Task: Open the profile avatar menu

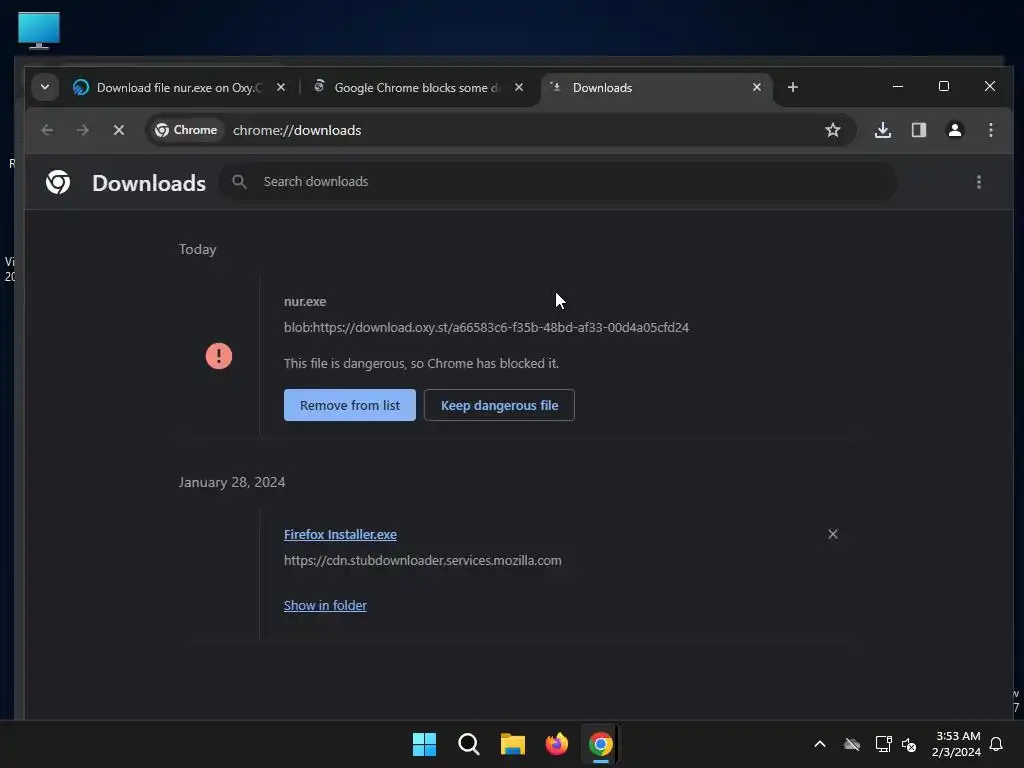Action: (x=955, y=130)
